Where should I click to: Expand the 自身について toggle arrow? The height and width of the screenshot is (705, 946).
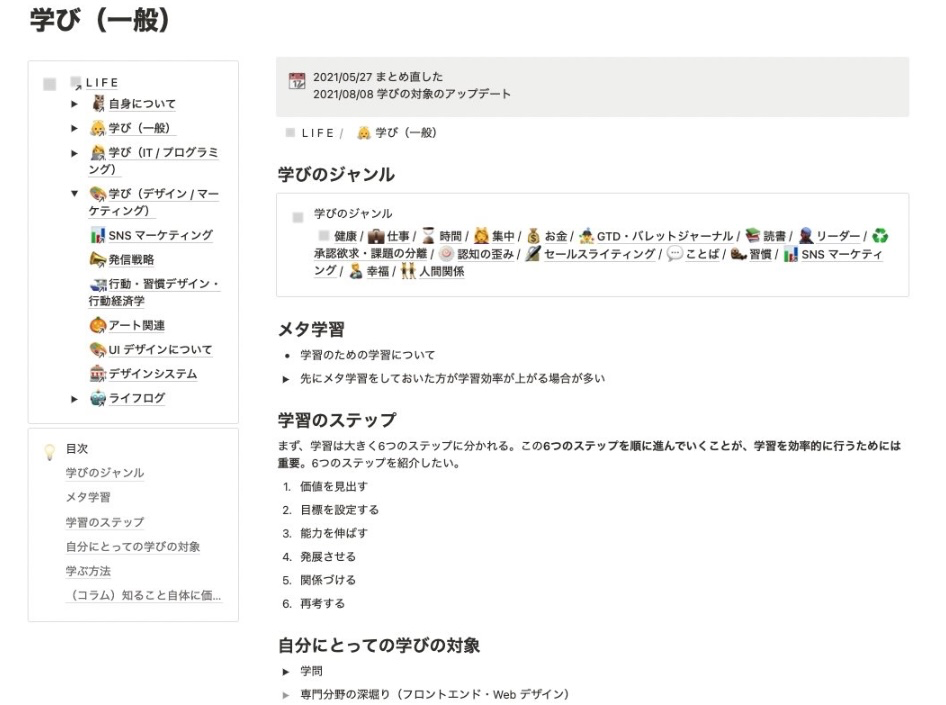(74, 104)
